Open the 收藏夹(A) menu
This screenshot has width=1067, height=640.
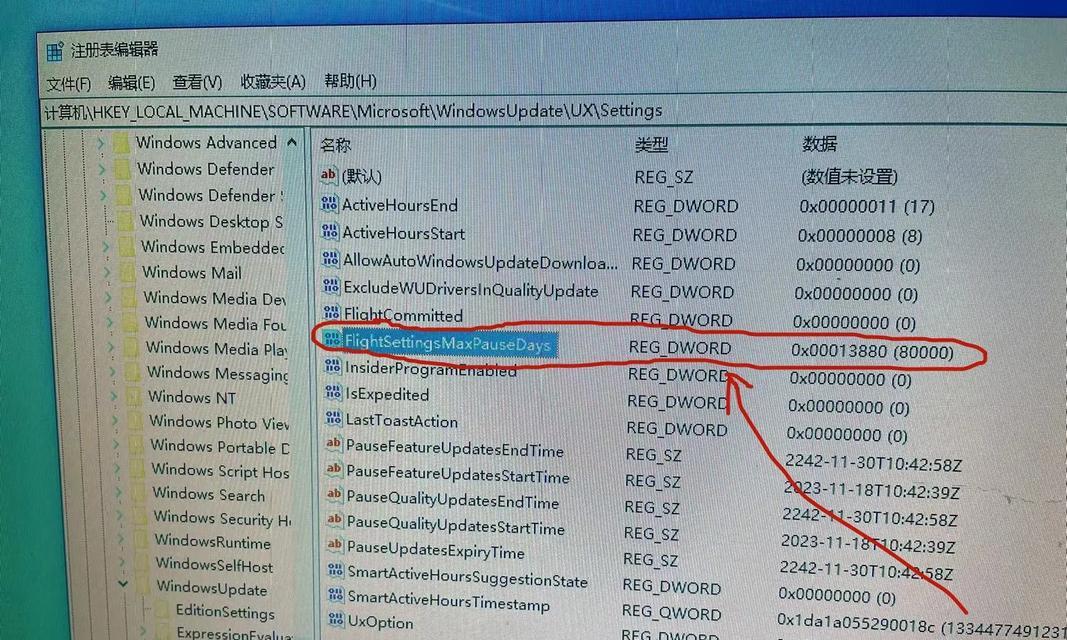point(273,82)
